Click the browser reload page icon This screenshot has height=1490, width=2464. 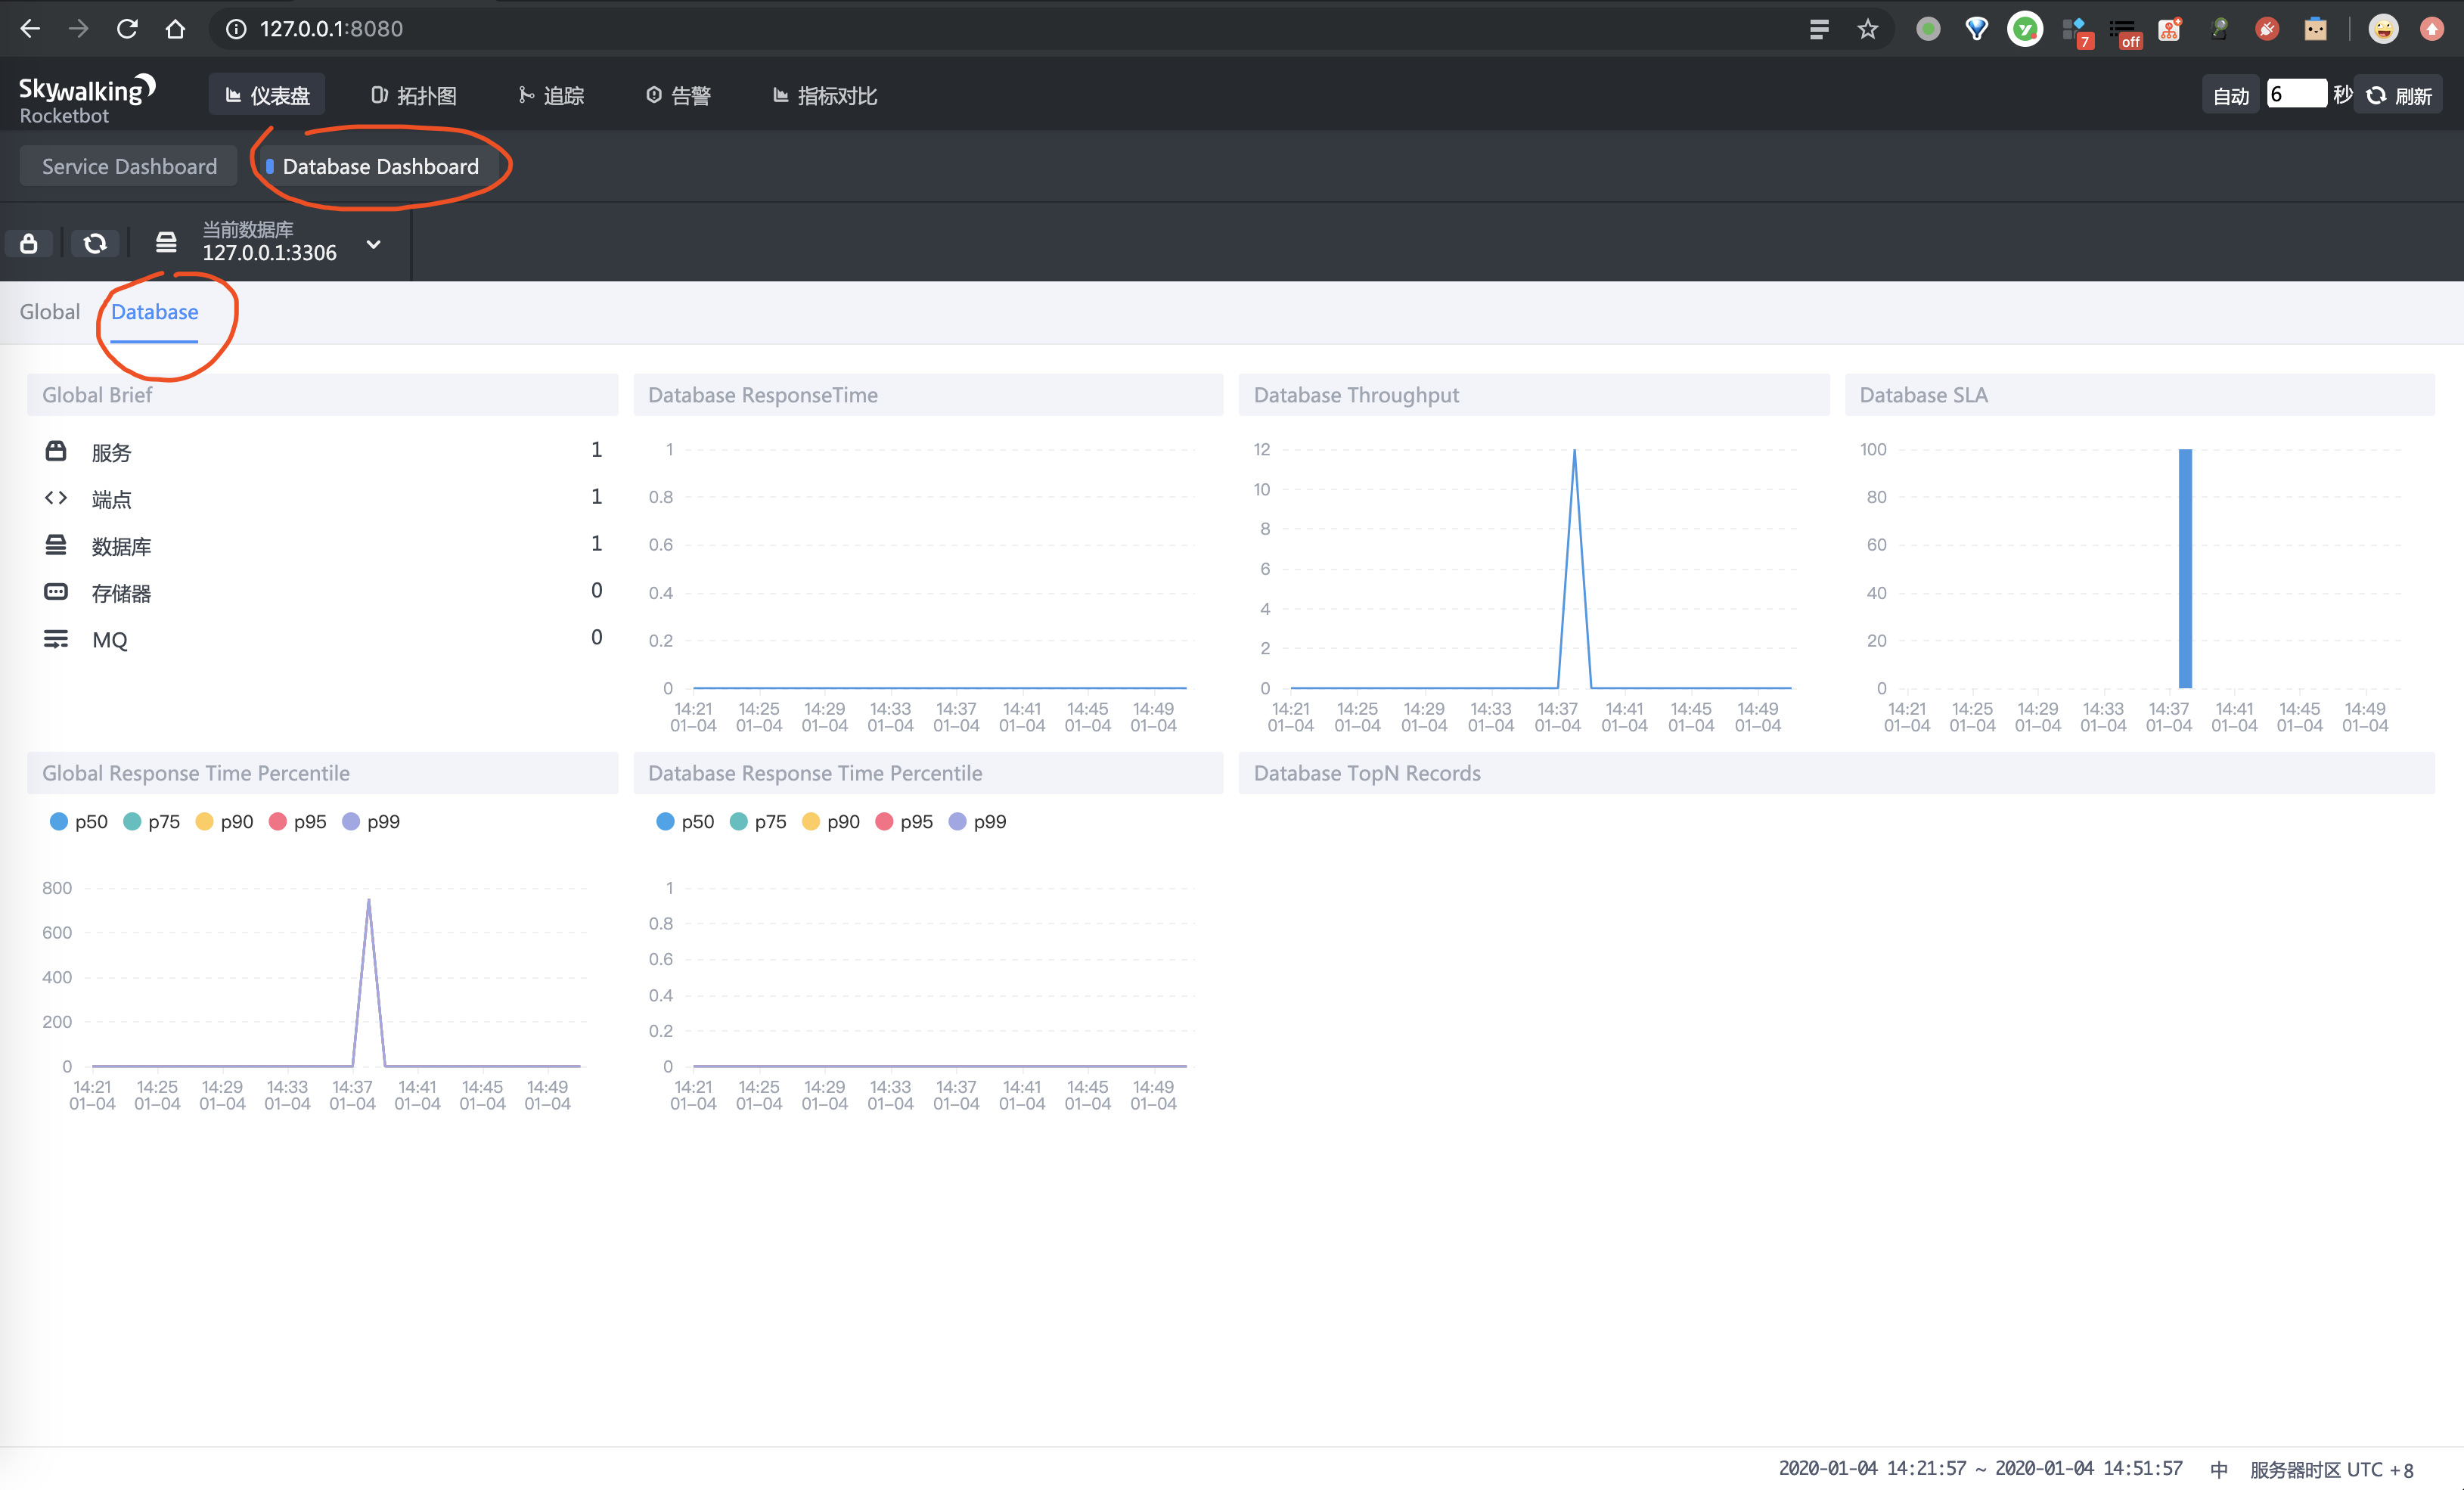pyautogui.click(x=127, y=29)
